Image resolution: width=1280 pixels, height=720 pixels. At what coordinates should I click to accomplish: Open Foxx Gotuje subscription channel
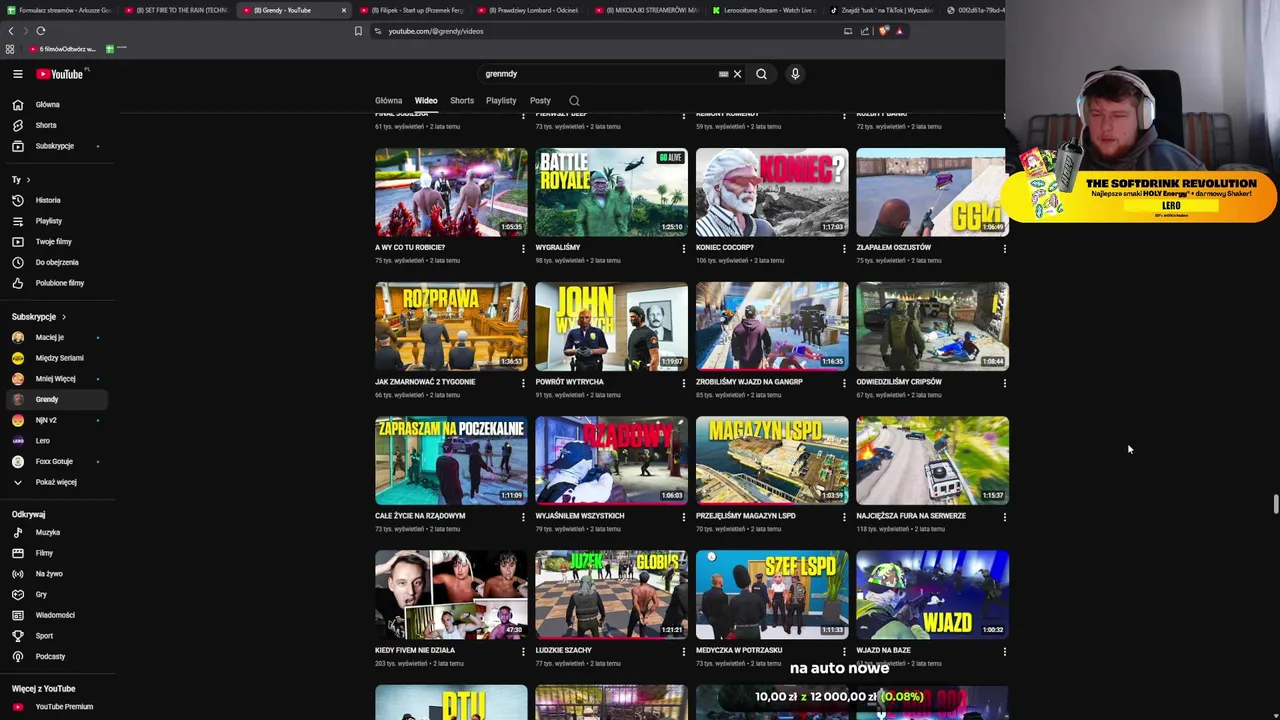coord(54,461)
